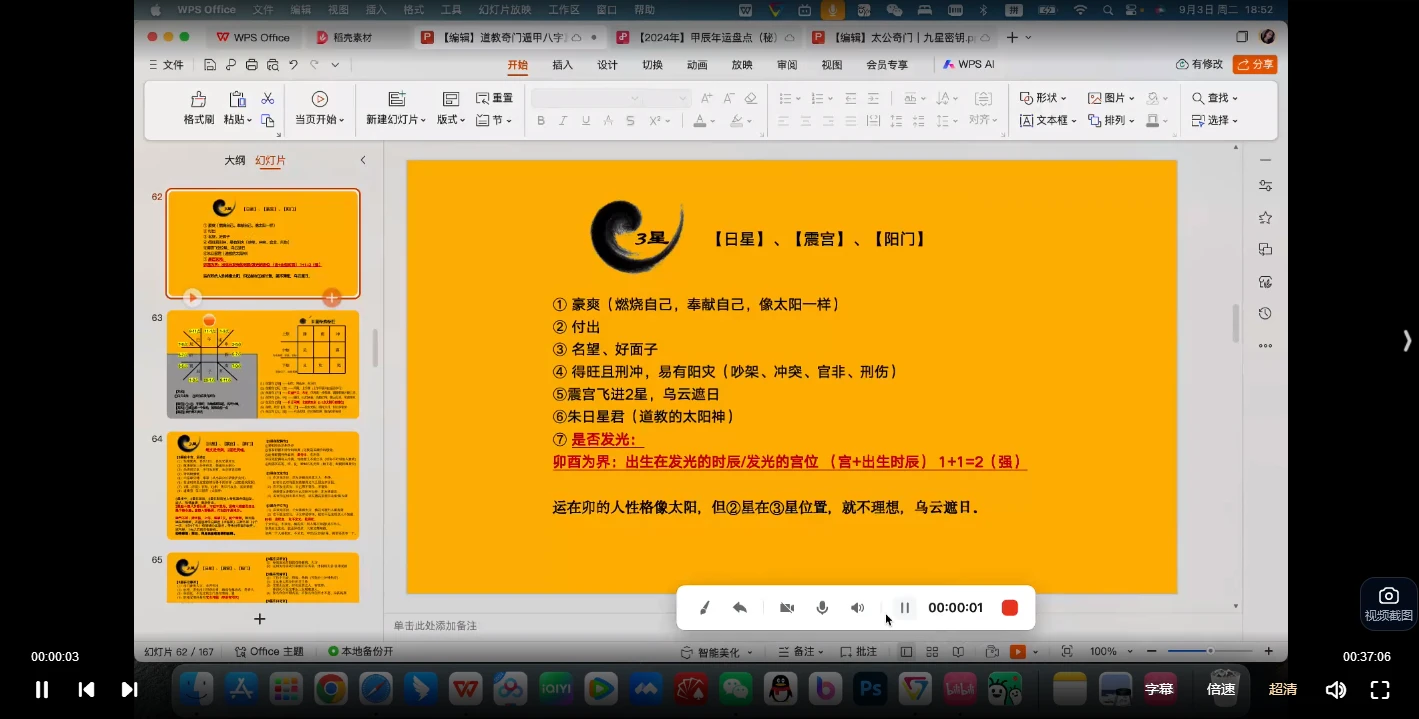
Task: Open the Layout (版式) dropdown
Action: click(x=451, y=120)
